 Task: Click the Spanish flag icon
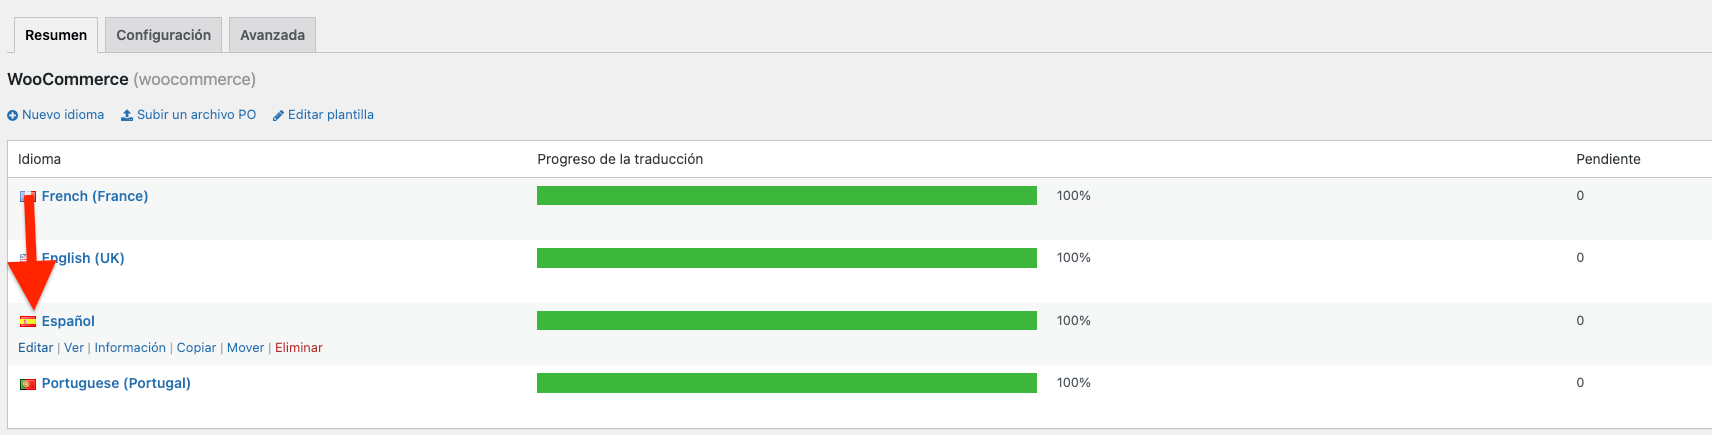coord(28,322)
